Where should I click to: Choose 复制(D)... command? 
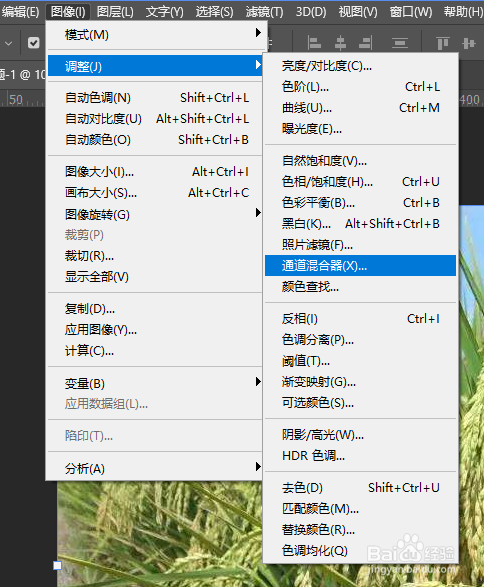[x=155, y=309]
